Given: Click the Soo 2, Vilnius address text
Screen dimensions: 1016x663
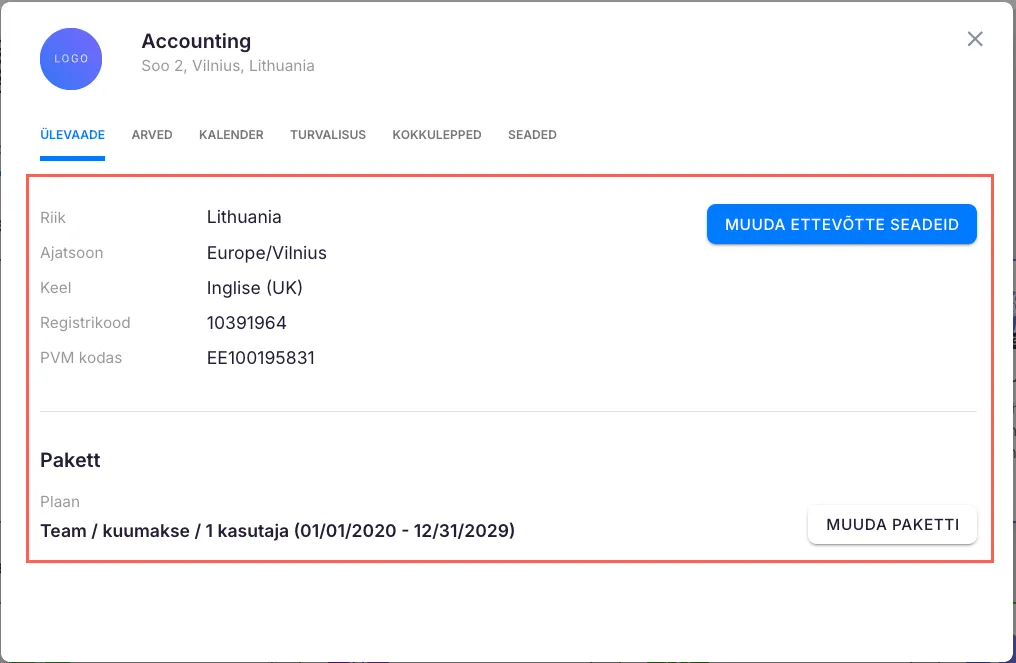Looking at the screenshot, I should pos(228,66).
